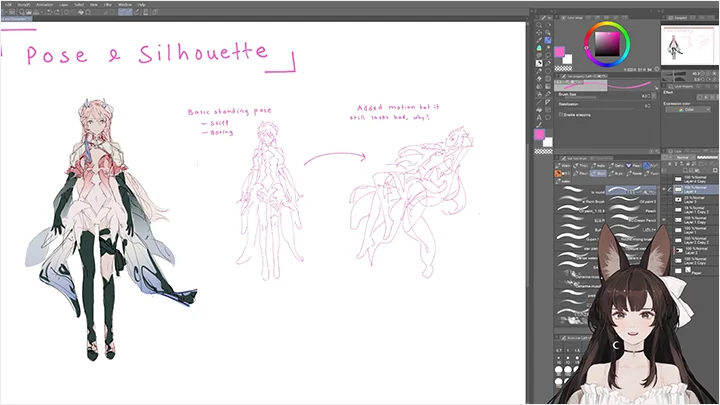Image resolution: width=720 pixels, height=405 pixels.
Task: Open the Select menu
Action: (79, 5)
